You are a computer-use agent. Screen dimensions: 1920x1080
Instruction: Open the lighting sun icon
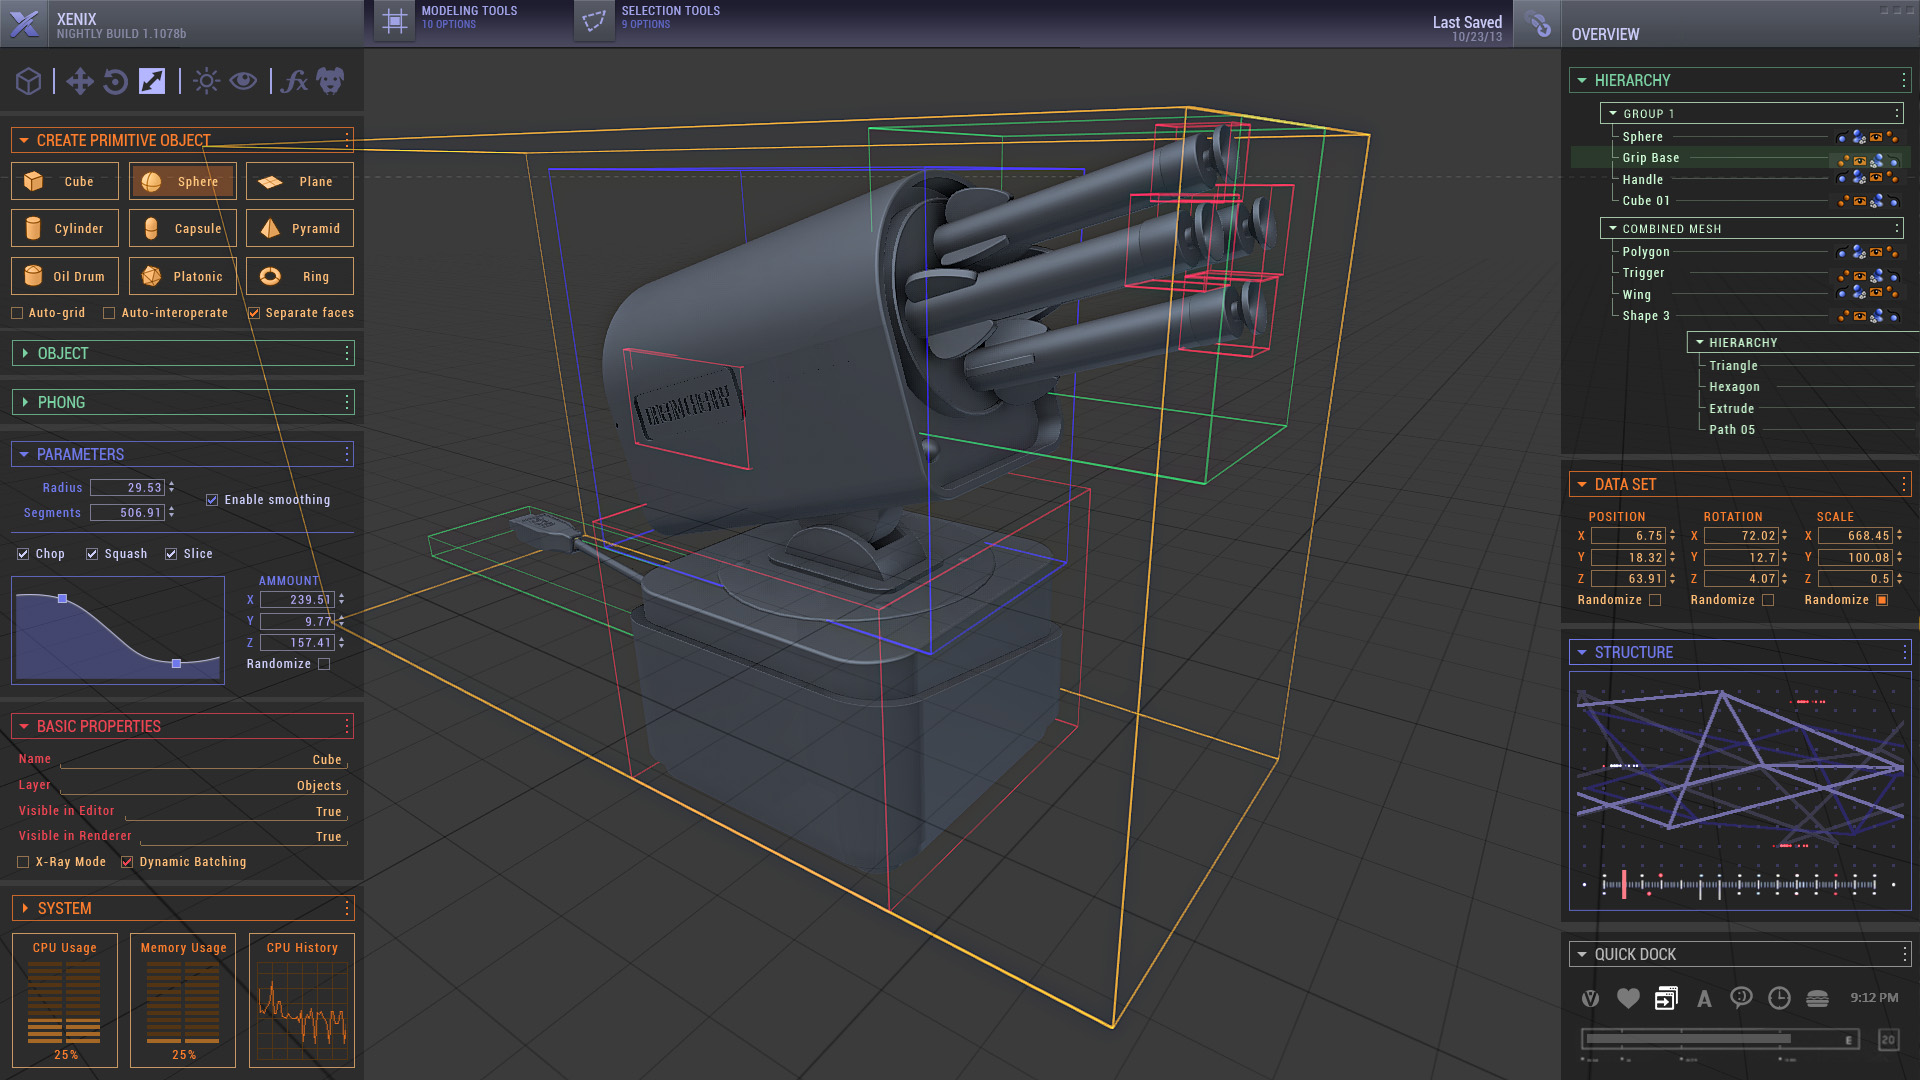[206, 81]
